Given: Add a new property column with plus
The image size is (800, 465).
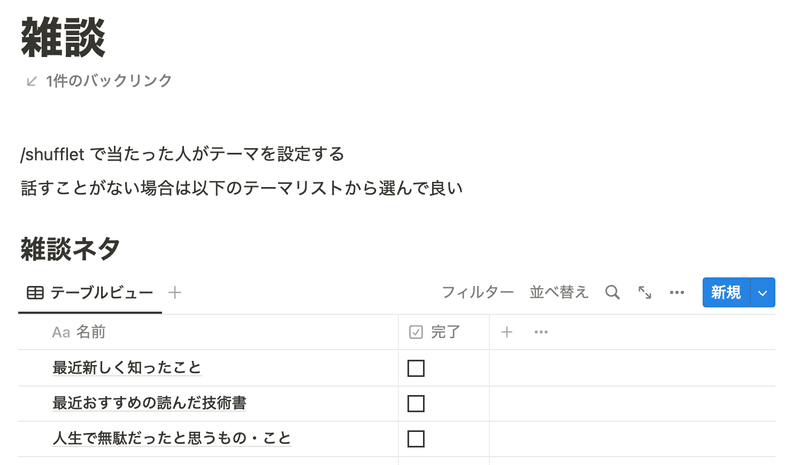Looking at the screenshot, I should pos(507,332).
